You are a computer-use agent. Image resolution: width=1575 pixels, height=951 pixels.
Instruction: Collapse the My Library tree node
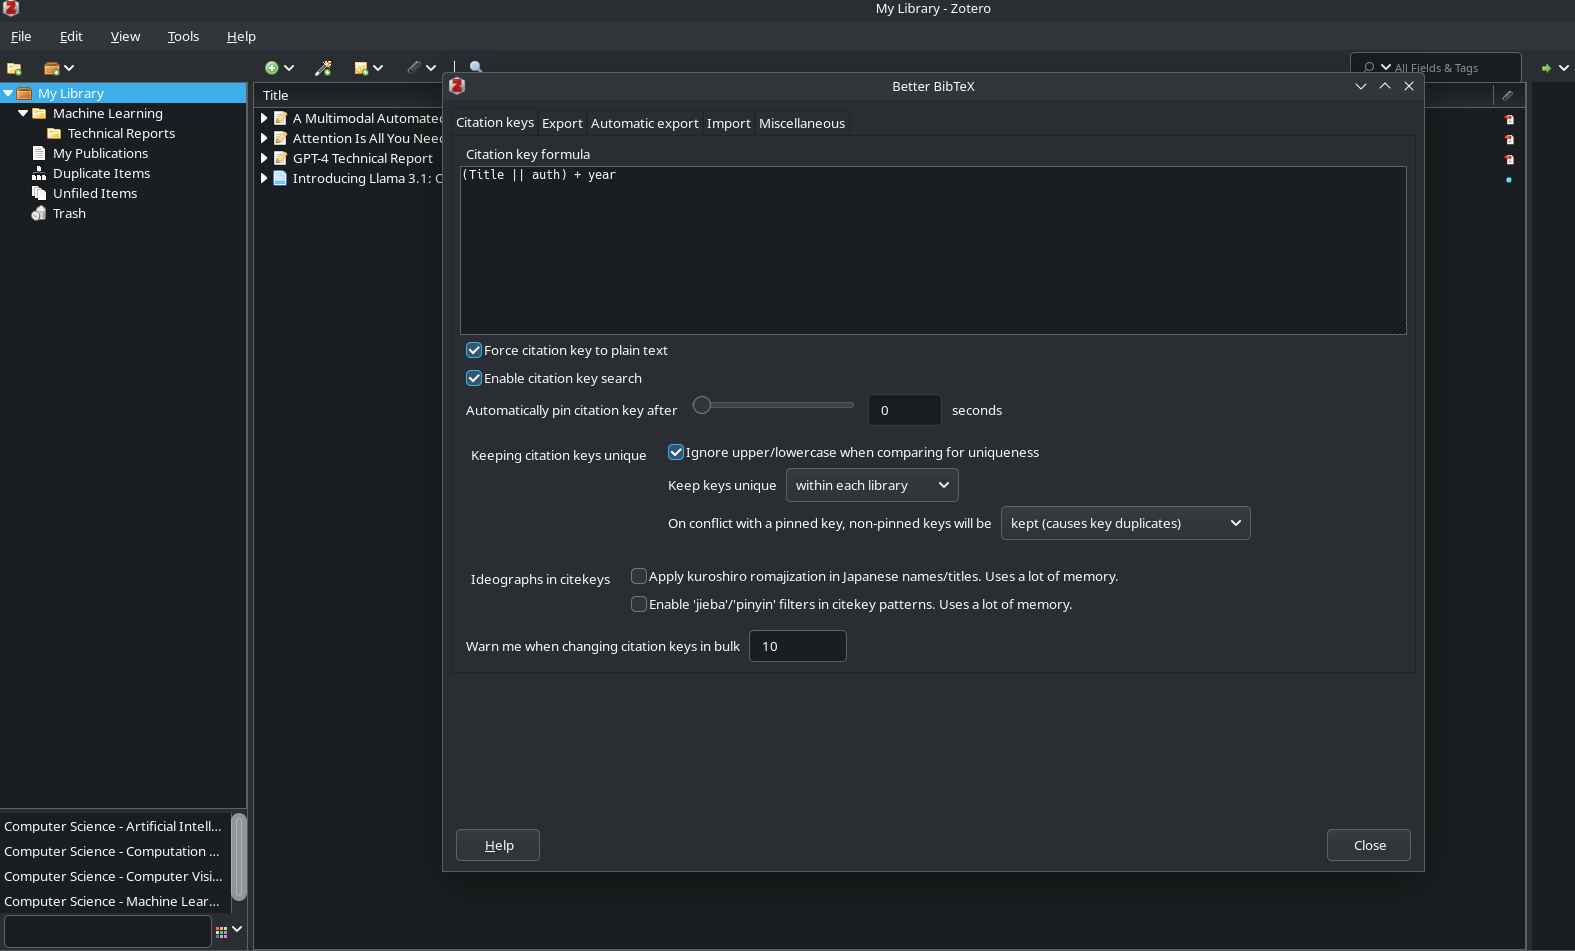(x=8, y=93)
